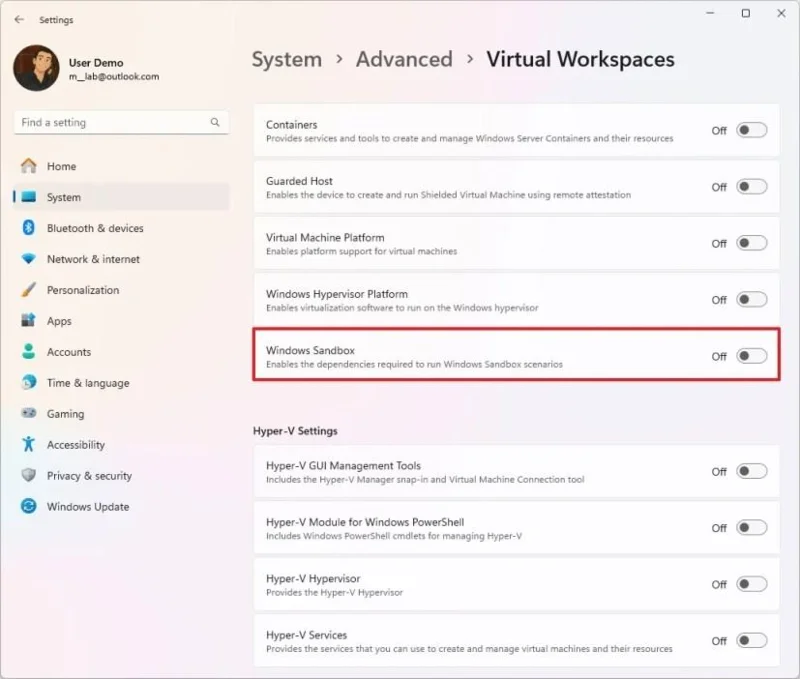Click the Hyper-V Settings heading
This screenshot has width=800, height=679.
(295, 431)
